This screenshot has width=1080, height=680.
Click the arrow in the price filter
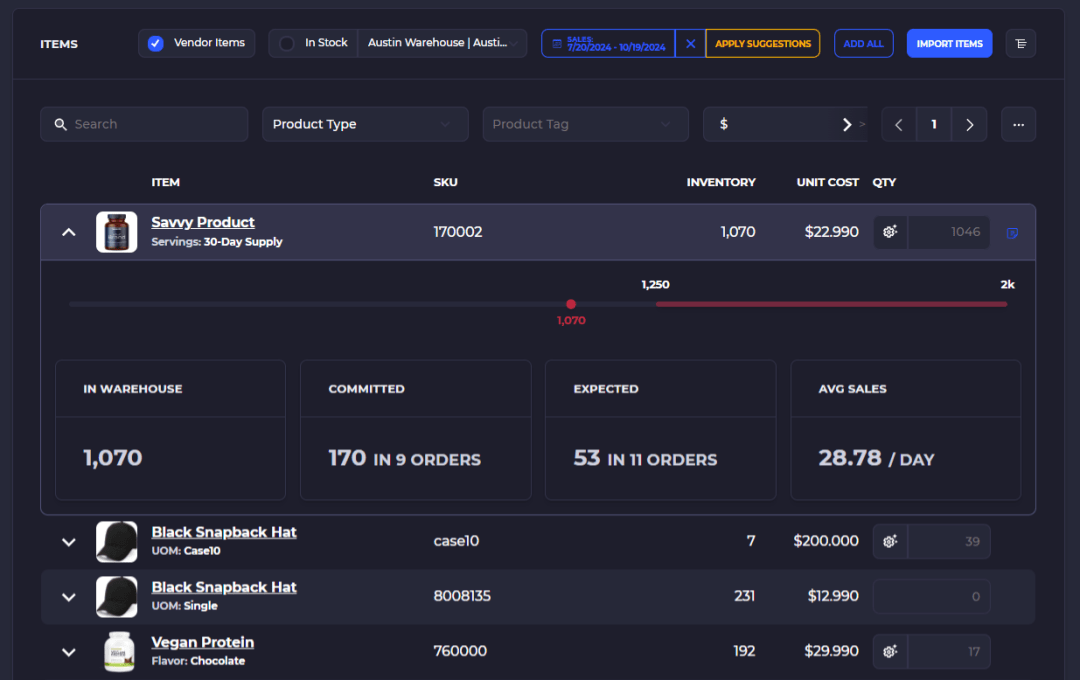point(847,124)
